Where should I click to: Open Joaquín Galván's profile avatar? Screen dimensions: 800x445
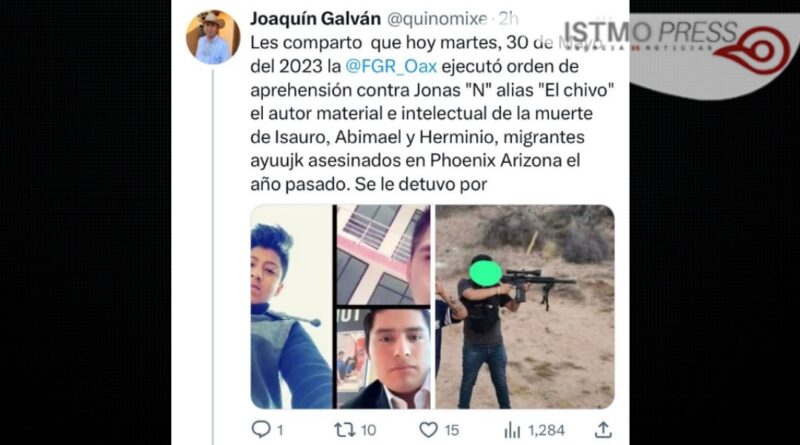click(x=213, y=37)
